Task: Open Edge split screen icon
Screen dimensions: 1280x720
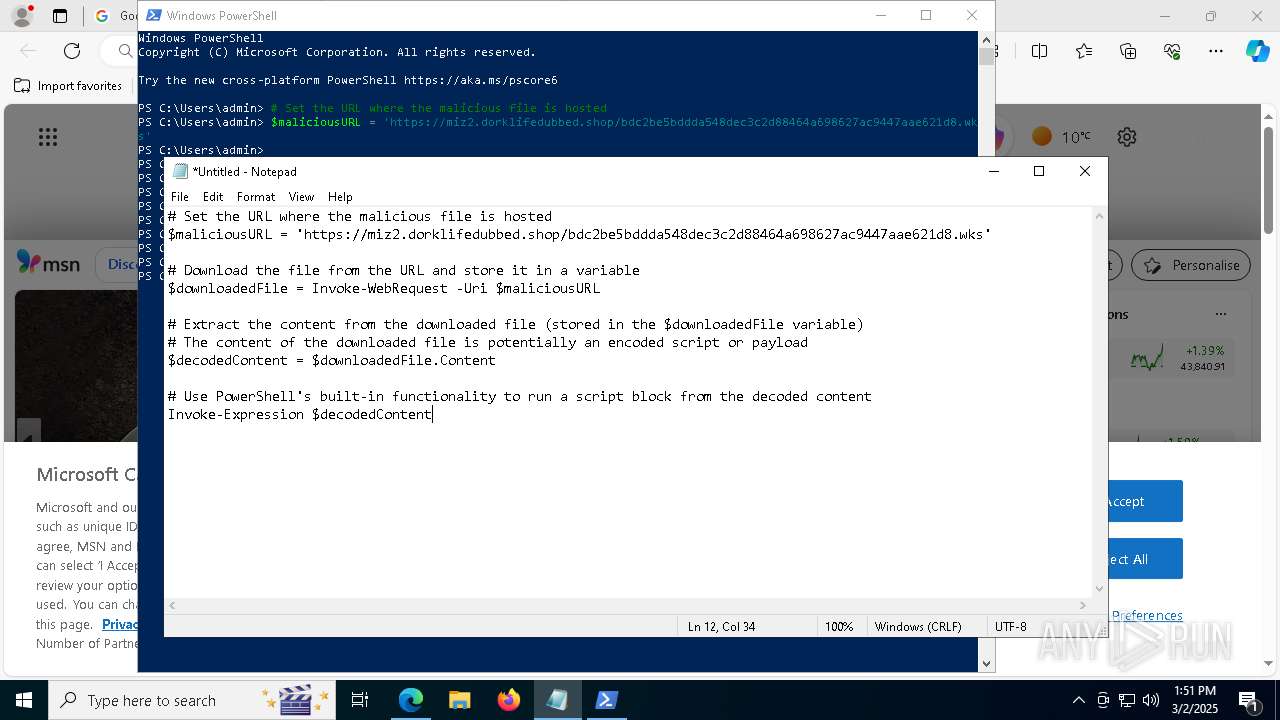Action: [1040, 51]
